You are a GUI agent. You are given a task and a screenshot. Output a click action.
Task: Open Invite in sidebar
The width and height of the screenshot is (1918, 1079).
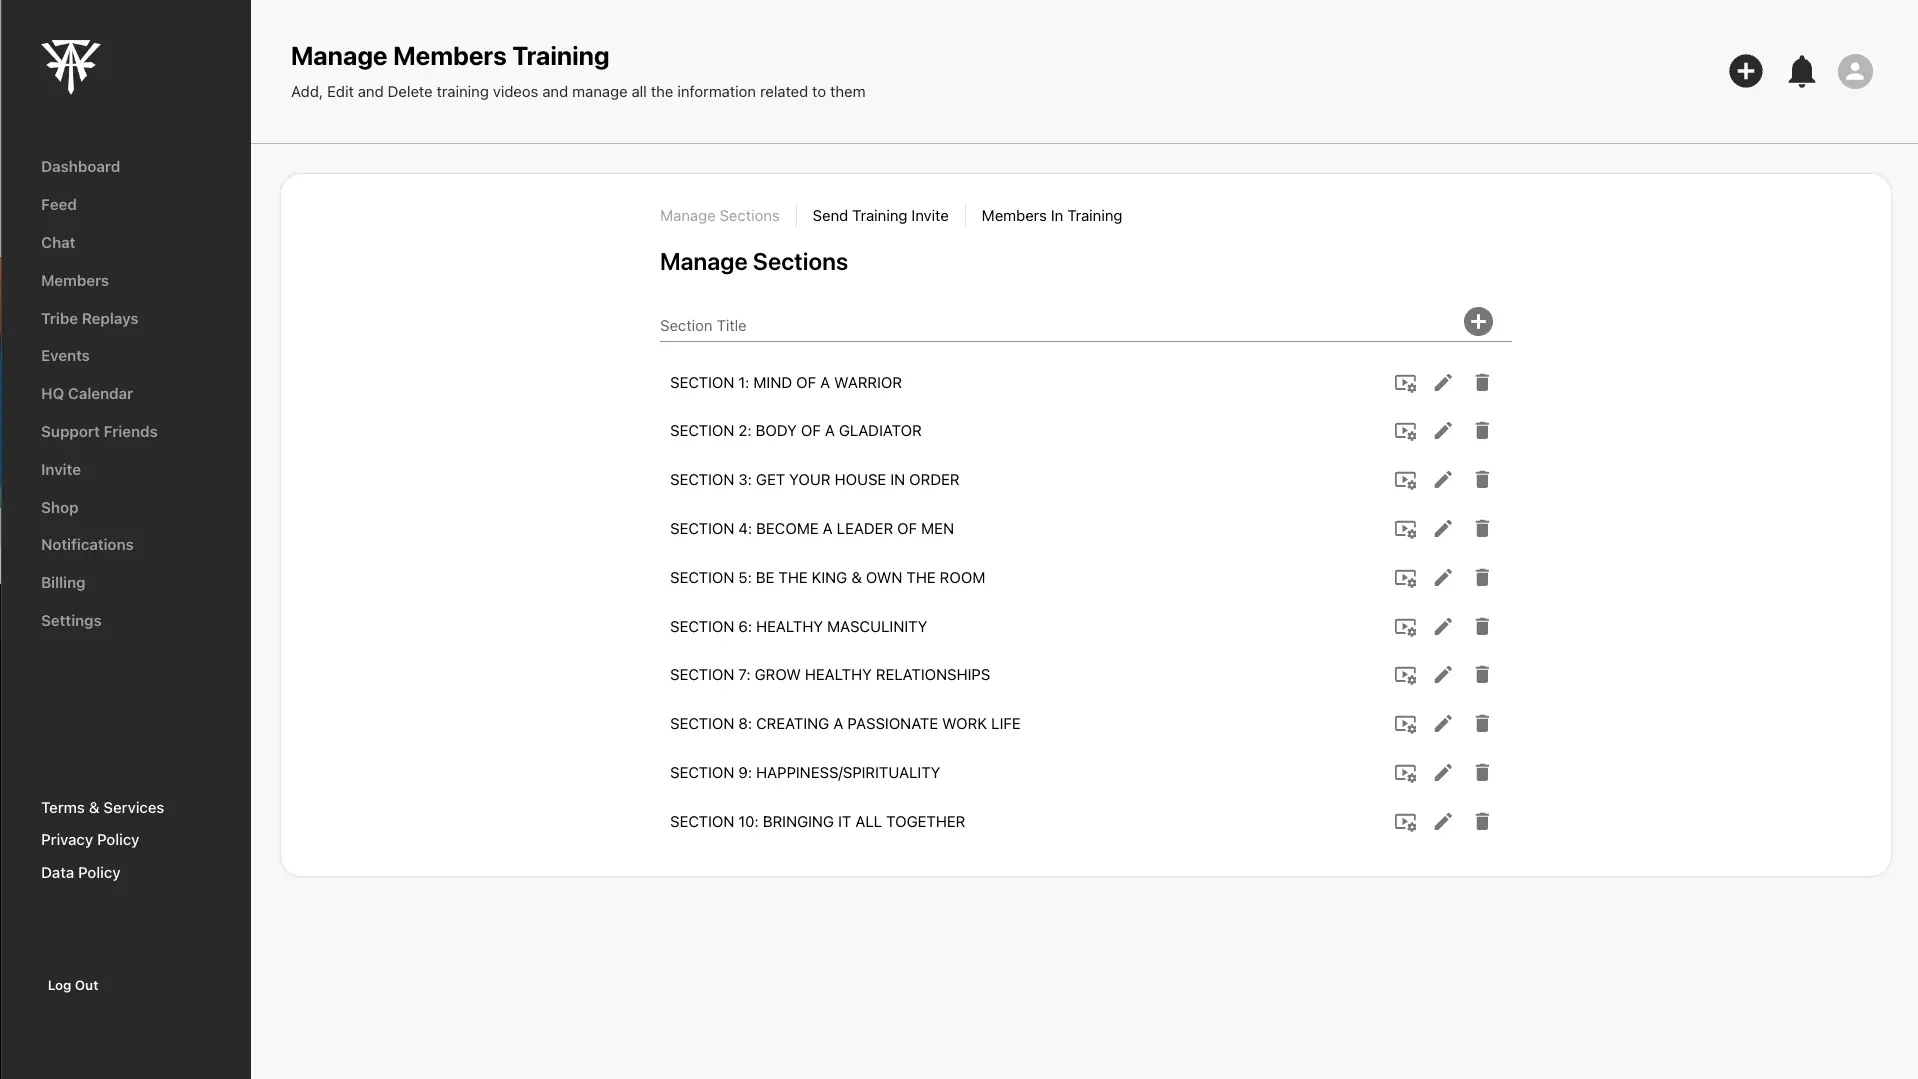(61, 470)
